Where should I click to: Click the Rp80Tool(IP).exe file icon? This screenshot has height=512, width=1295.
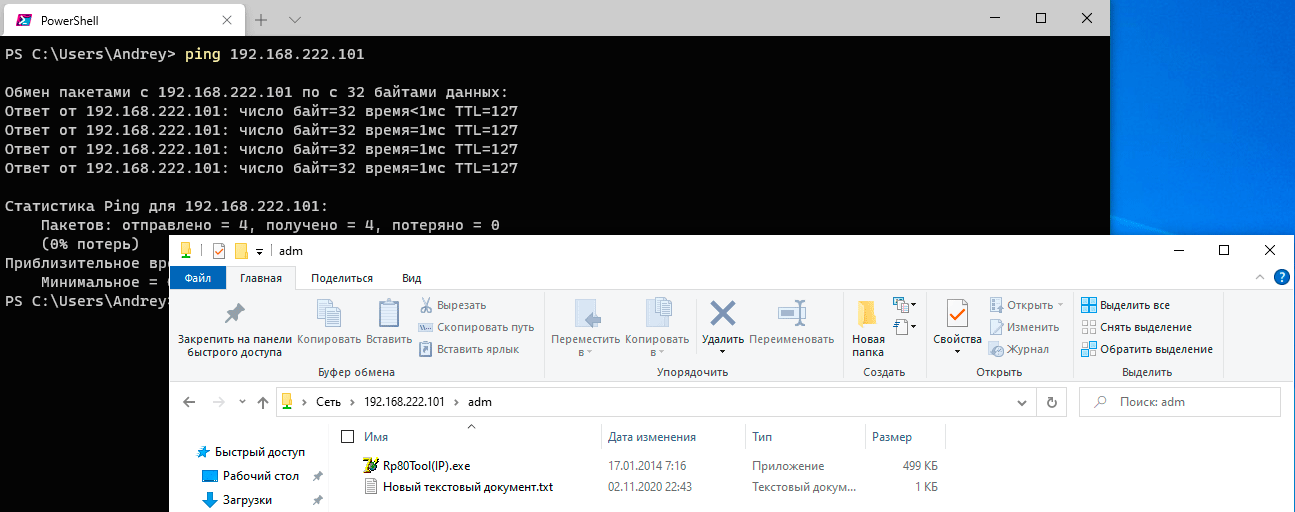[x=373, y=466]
